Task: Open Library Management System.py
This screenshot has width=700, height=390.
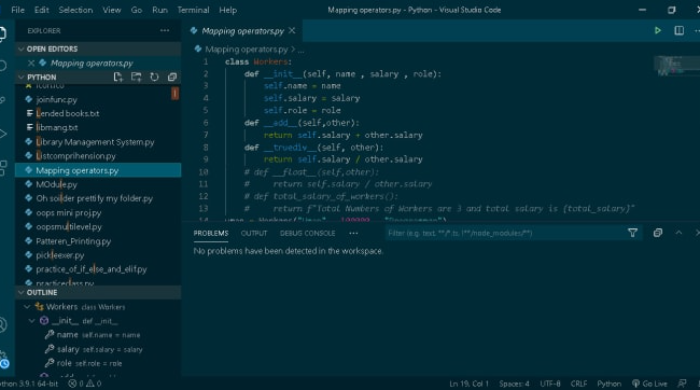Action: click(x=98, y=142)
